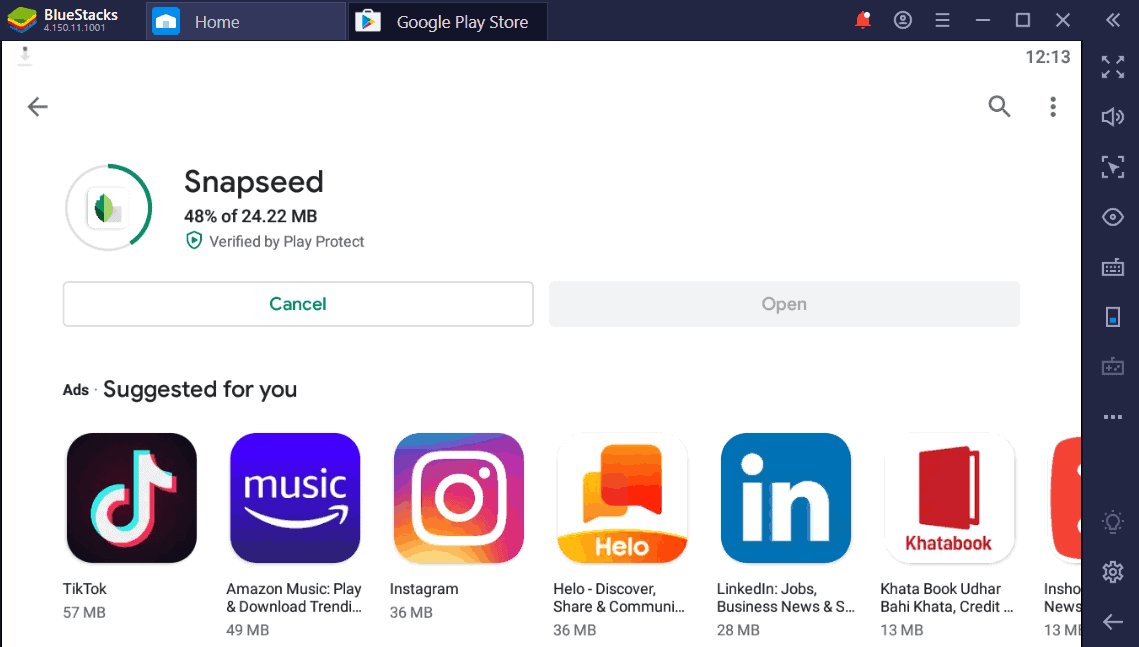Click the download notification icon in status bar

(x=25, y=56)
